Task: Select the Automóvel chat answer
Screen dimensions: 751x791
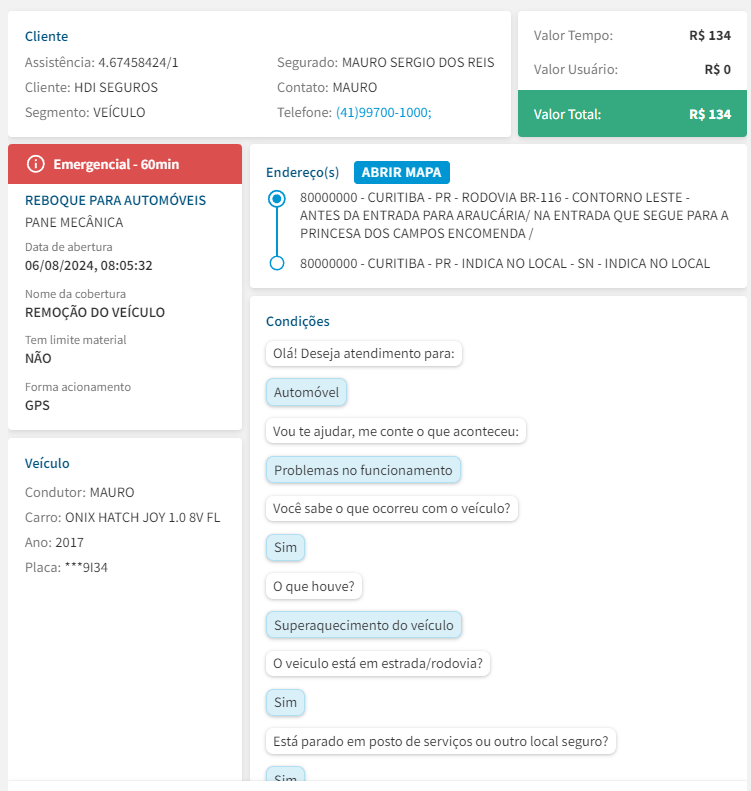Action: pos(306,393)
